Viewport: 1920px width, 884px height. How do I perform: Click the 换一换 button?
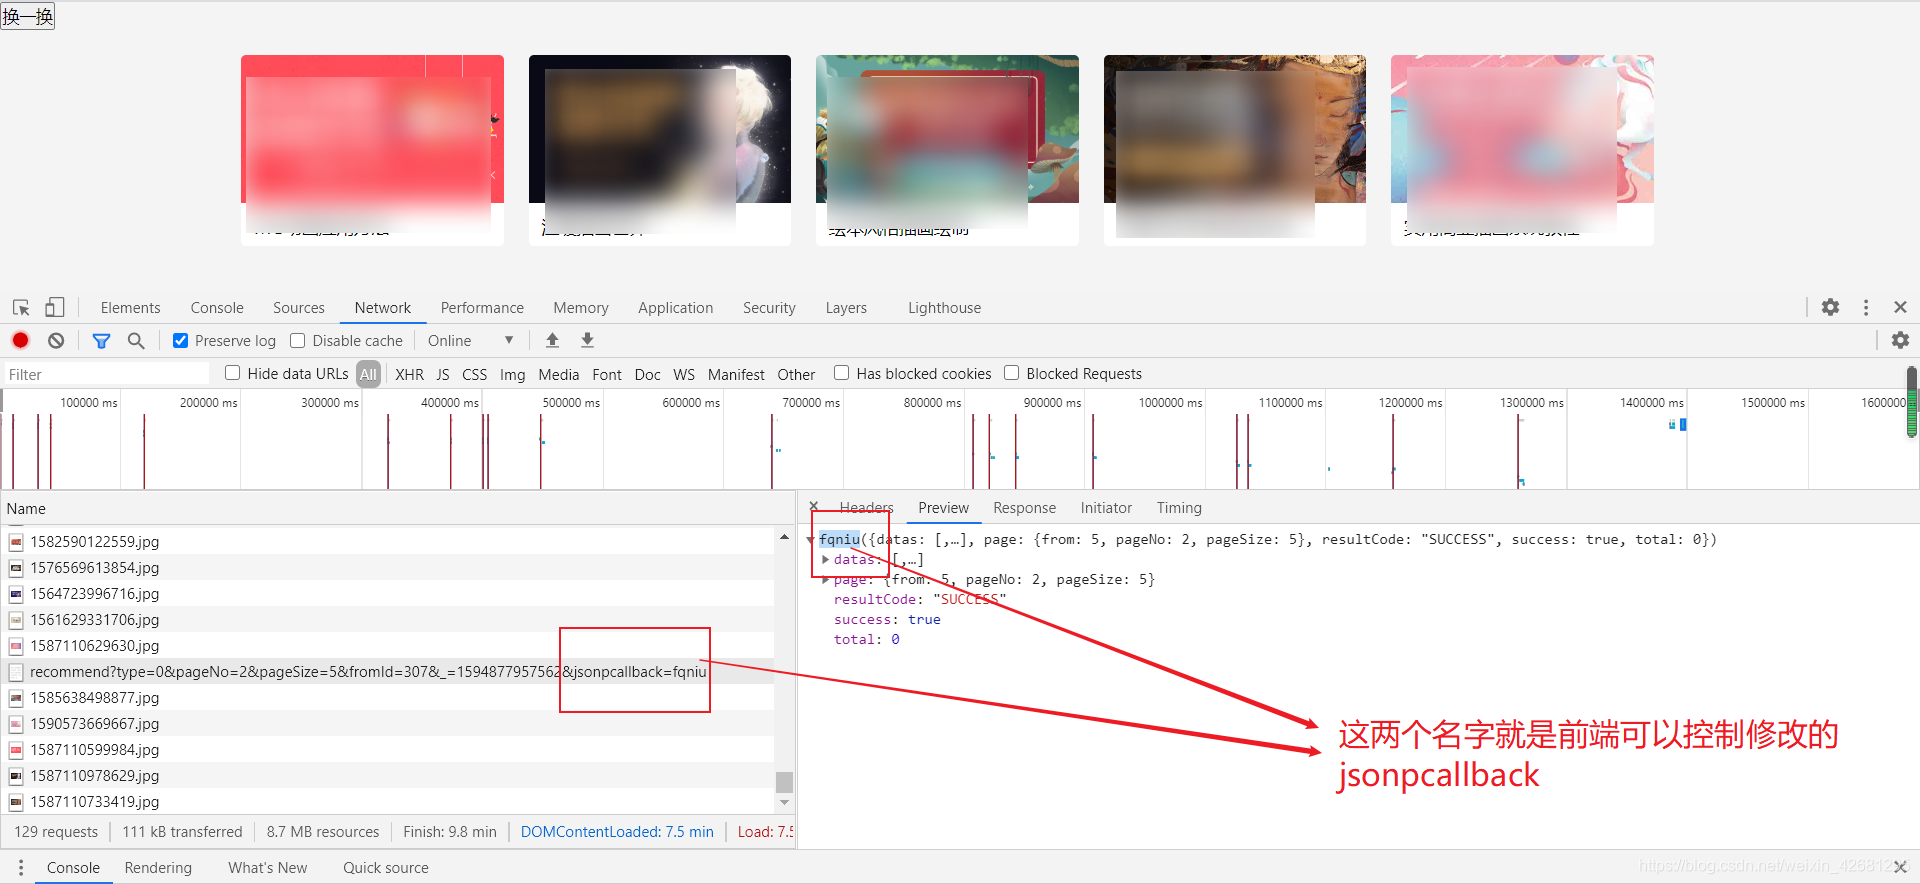click(28, 16)
